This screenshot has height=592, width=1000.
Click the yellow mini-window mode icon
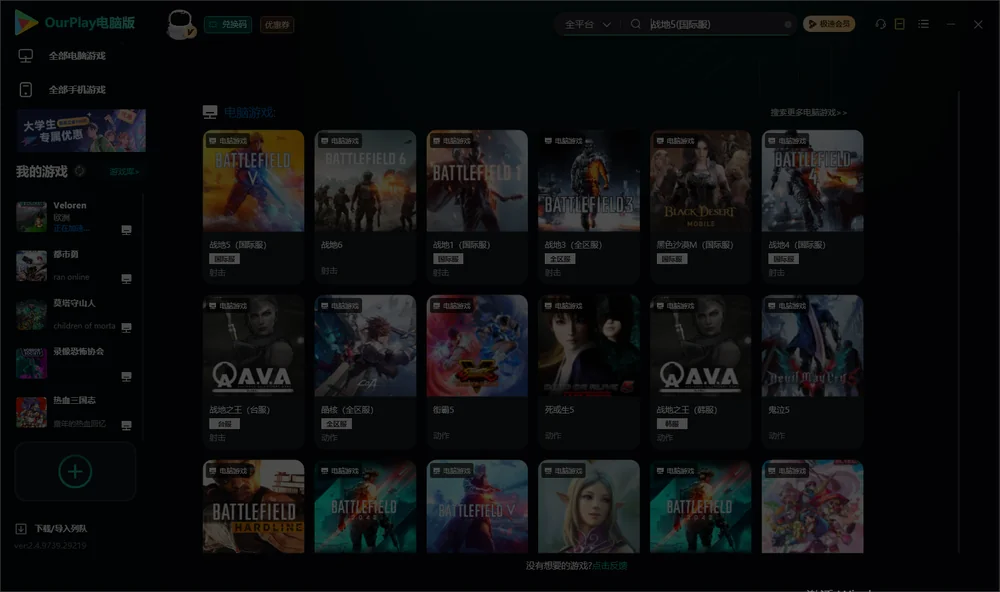[899, 24]
